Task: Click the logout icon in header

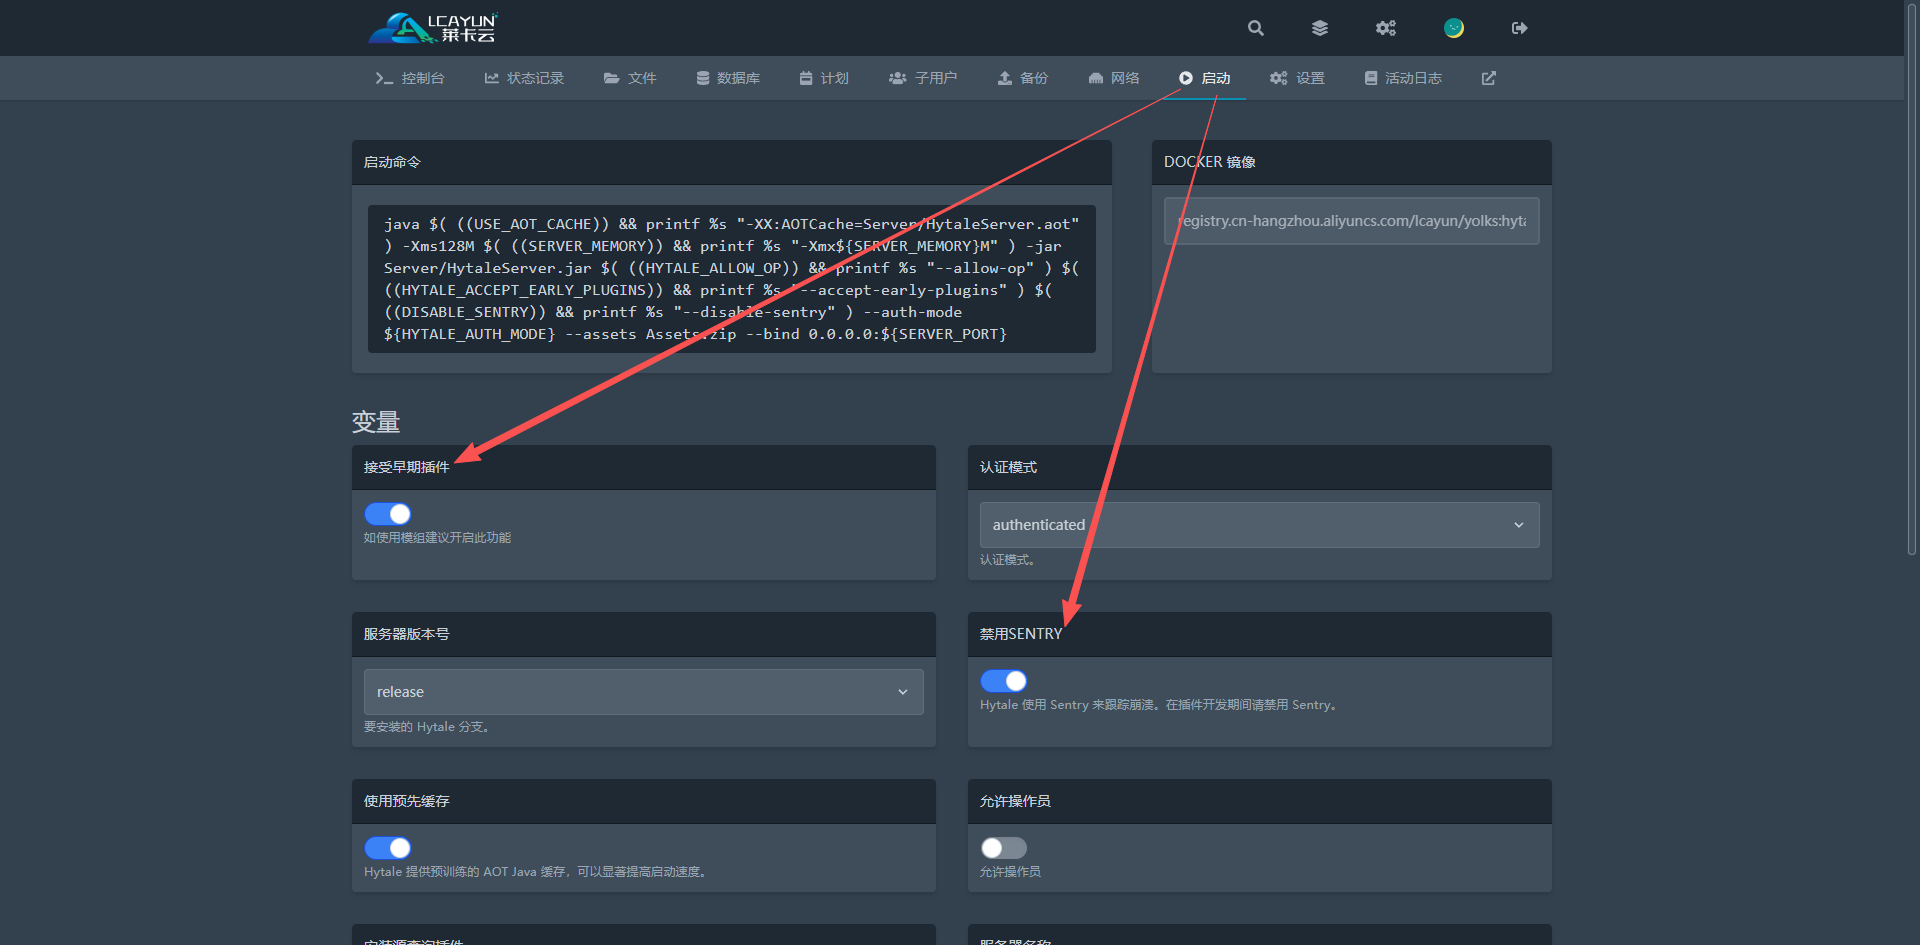Action: tap(1519, 28)
